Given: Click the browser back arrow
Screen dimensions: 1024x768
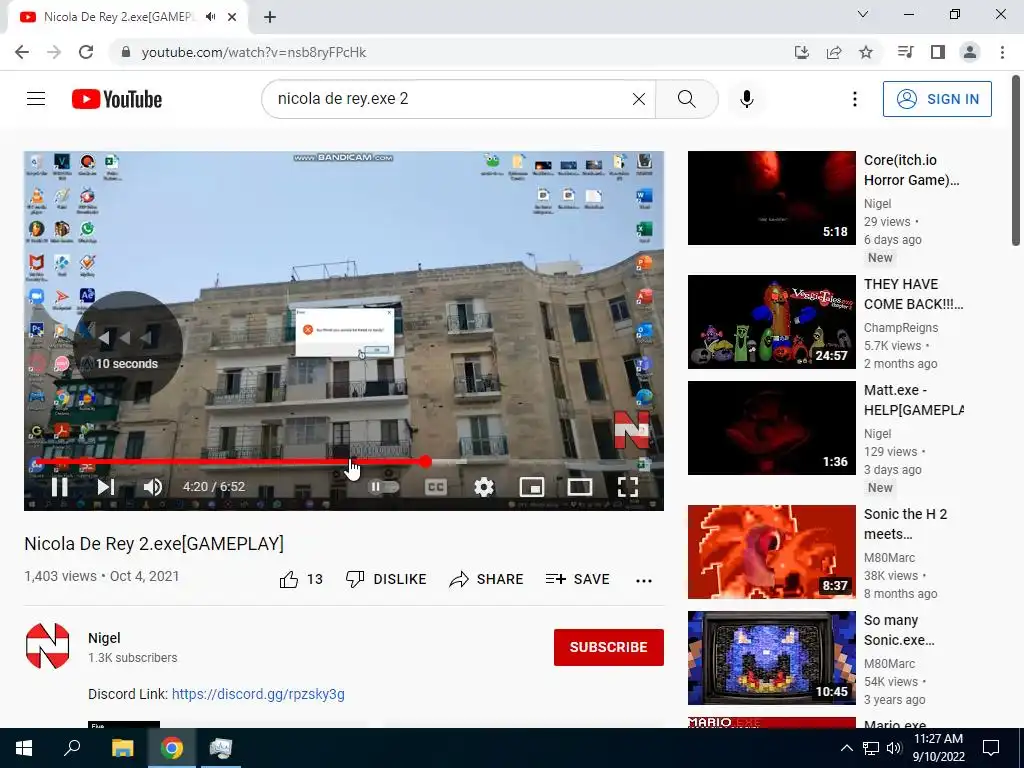Looking at the screenshot, I should 22,52.
